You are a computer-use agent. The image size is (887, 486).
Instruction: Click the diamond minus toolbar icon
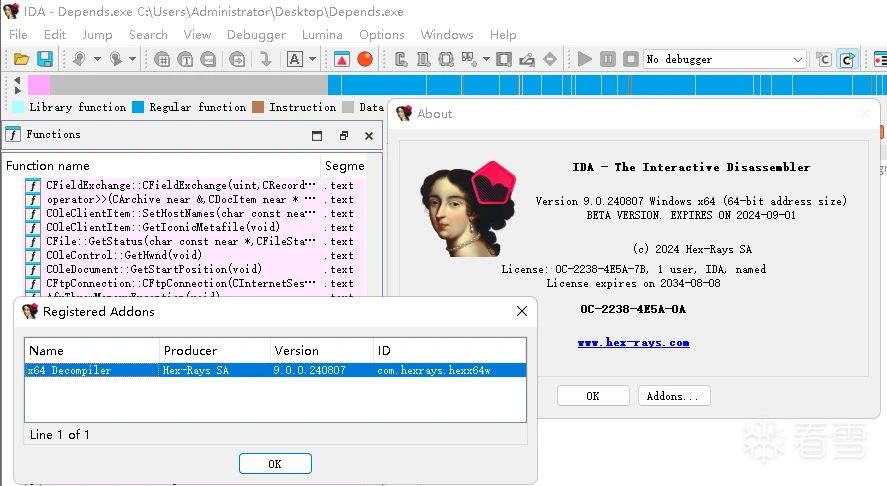pyautogui.click(x=550, y=59)
